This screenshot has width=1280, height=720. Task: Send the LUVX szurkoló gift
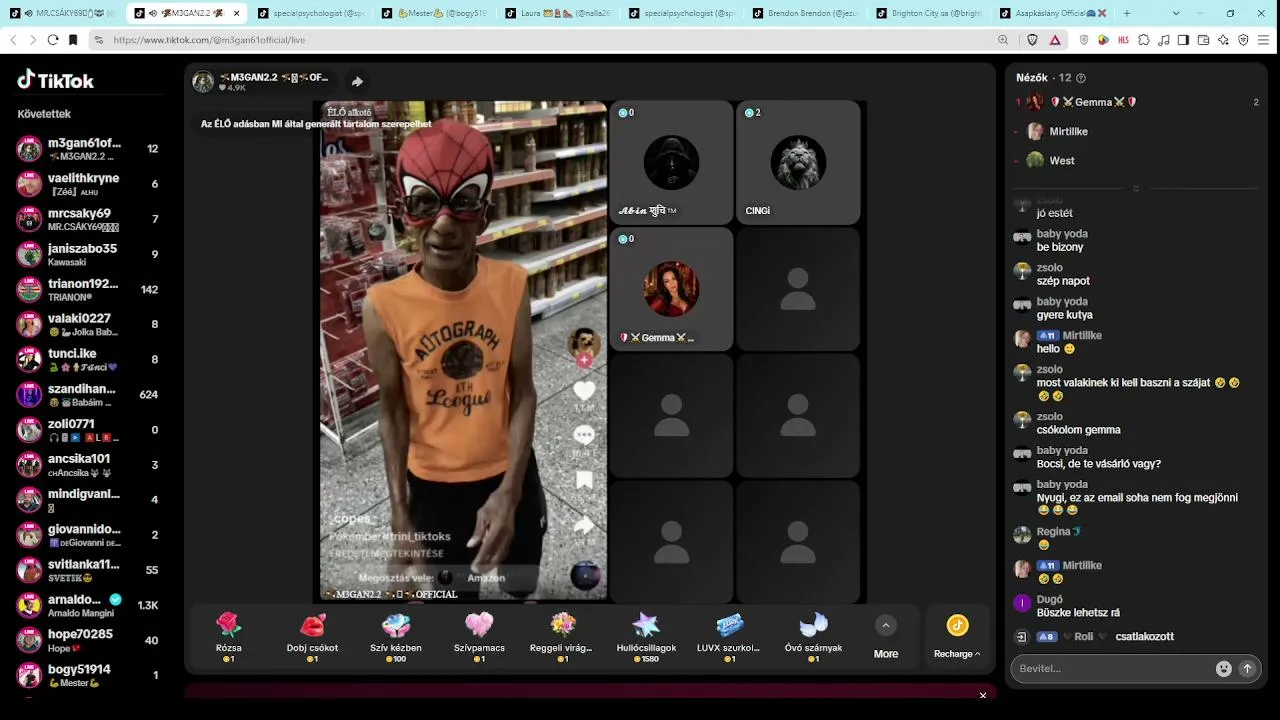(729, 636)
